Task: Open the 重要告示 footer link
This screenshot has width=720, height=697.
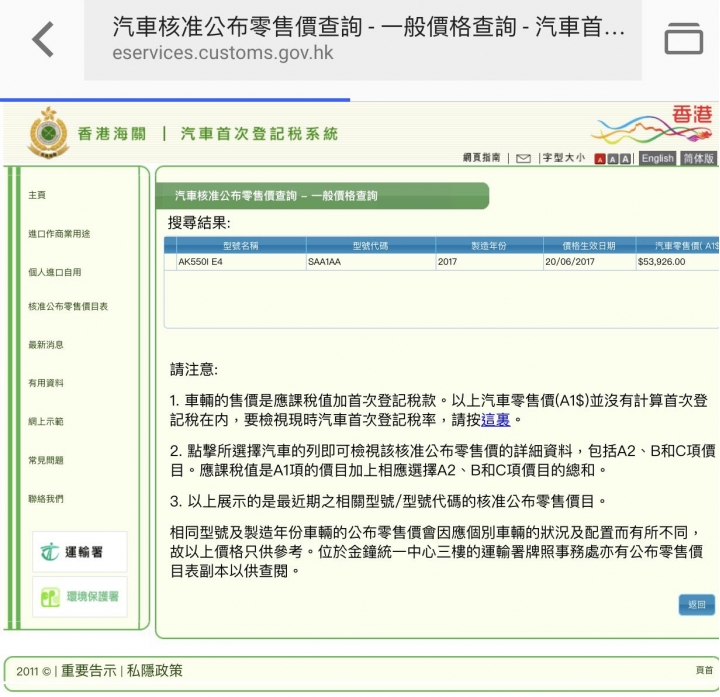Action: click(x=89, y=671)
